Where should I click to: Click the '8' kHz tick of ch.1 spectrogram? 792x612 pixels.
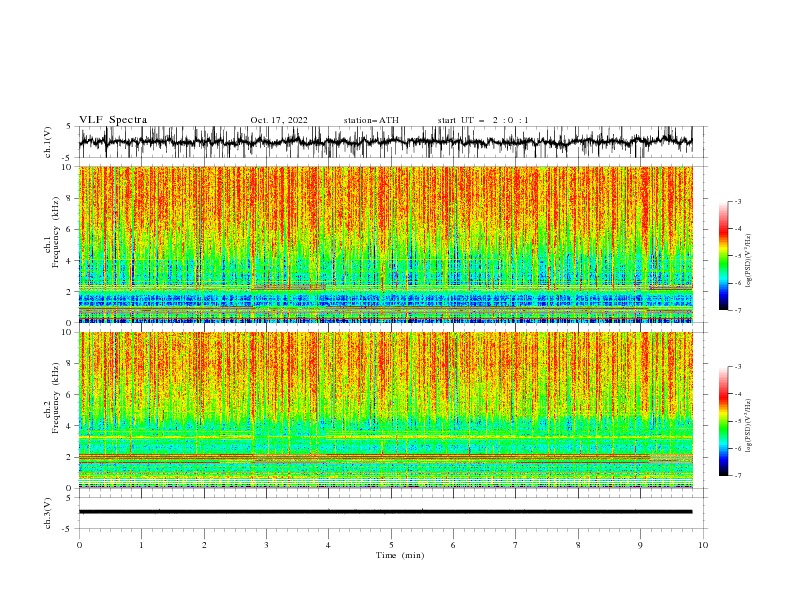[x=71, y=198]
